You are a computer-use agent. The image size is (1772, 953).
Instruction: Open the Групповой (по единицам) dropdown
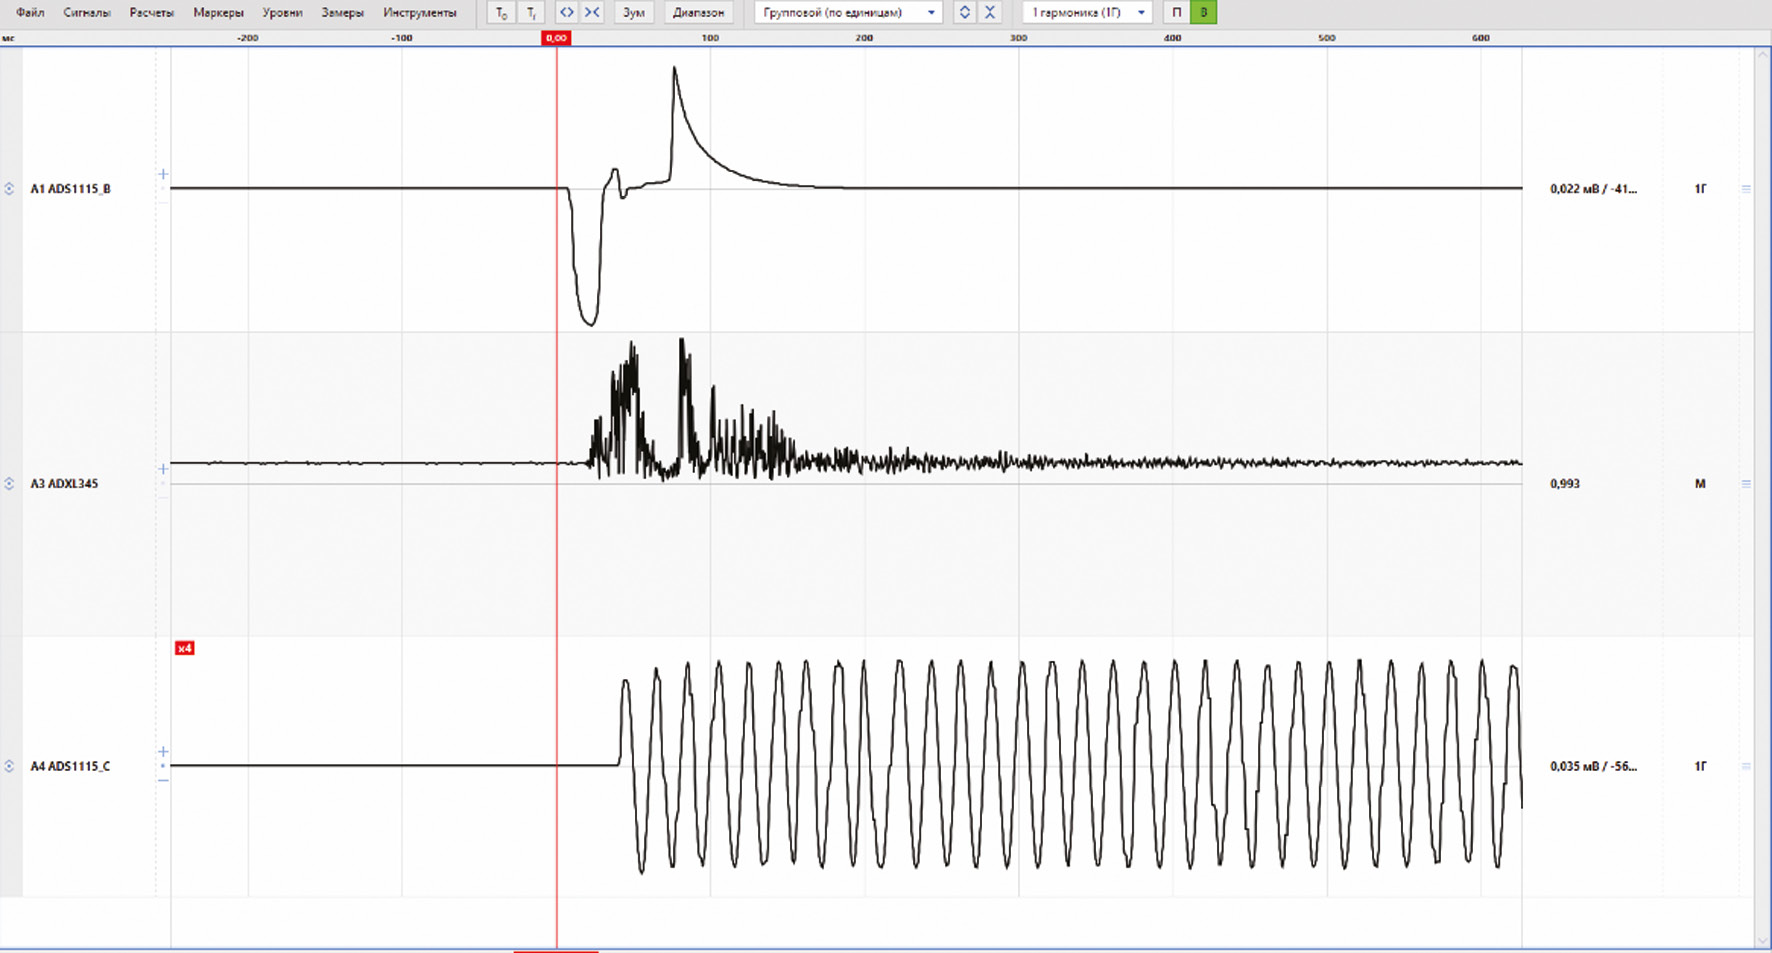click(x=848, y=12)
